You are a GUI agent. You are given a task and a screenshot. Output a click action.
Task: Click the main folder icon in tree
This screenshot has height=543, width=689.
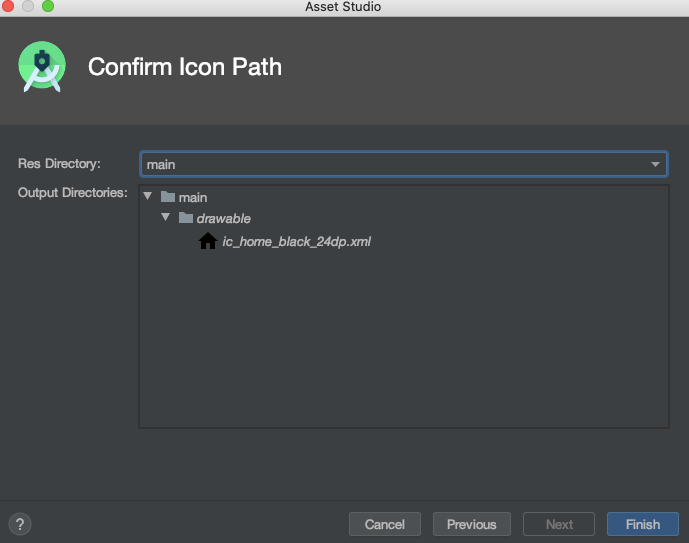[x=168, y=196]
